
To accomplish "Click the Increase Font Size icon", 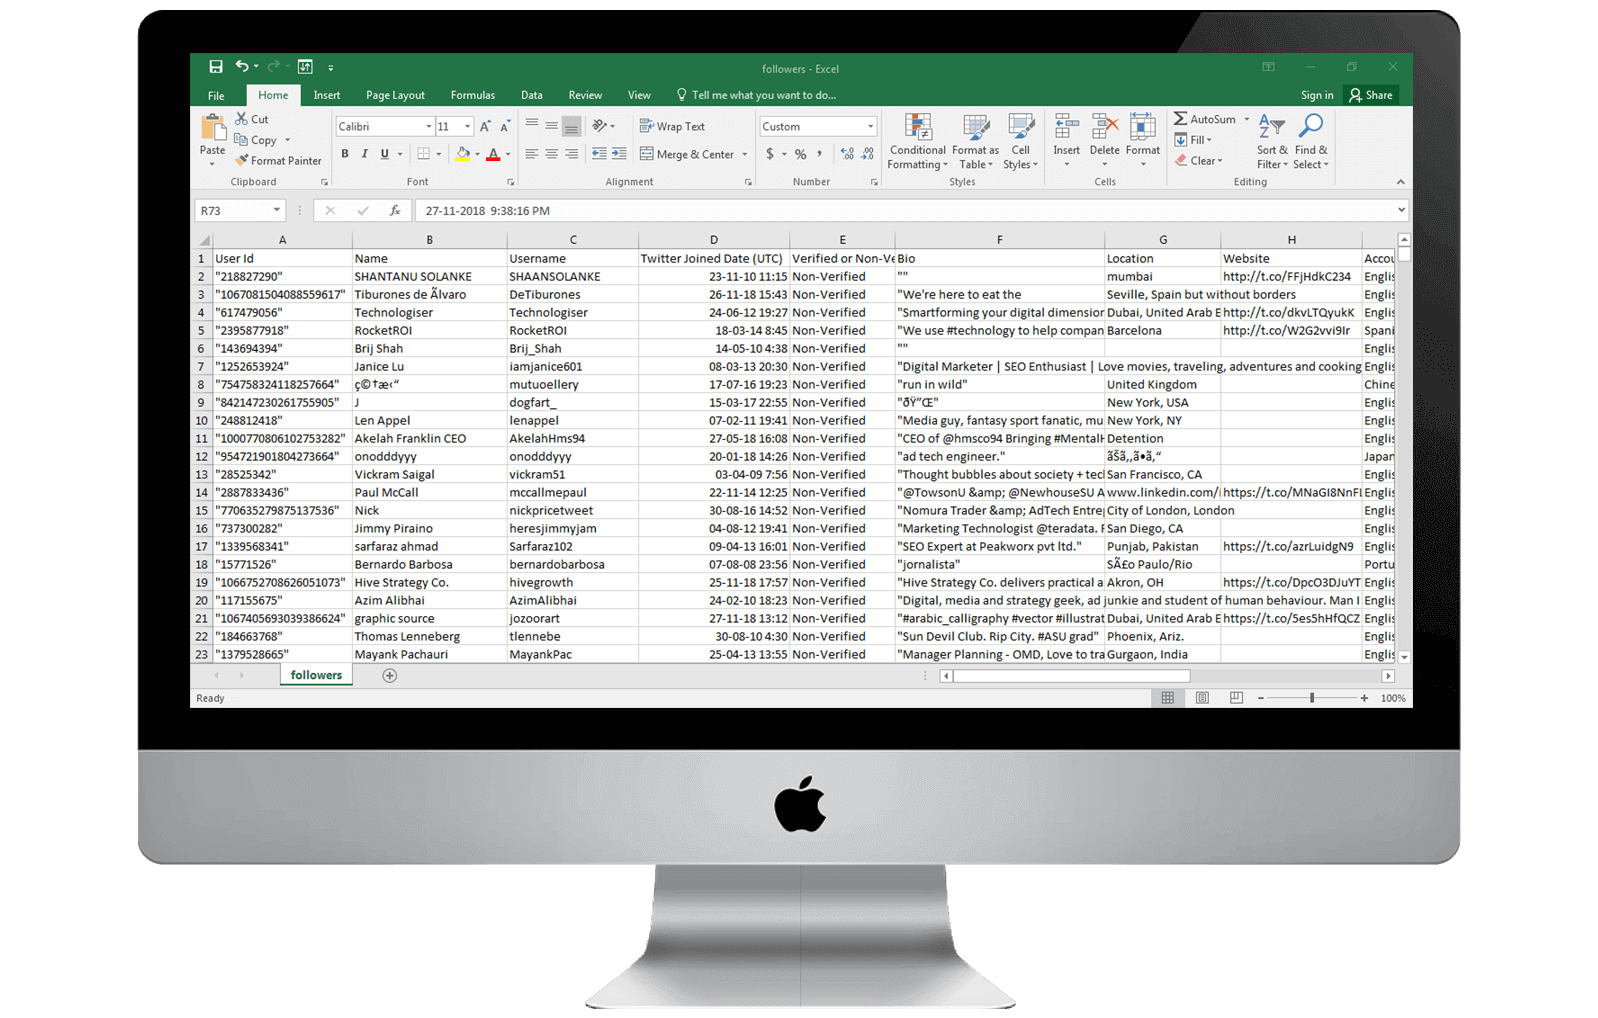I will [485, 127].
